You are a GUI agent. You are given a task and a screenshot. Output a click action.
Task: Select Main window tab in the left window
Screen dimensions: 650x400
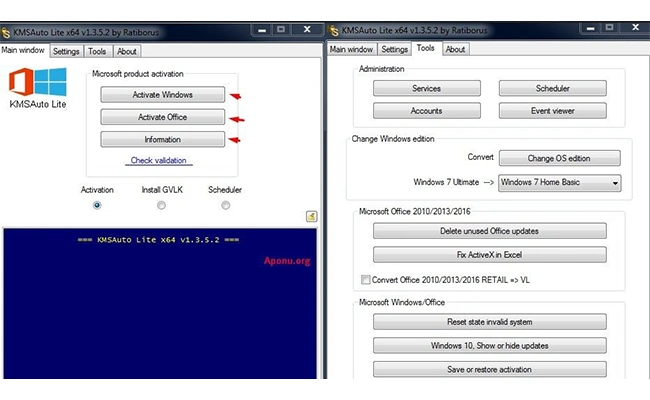point(23,50)
